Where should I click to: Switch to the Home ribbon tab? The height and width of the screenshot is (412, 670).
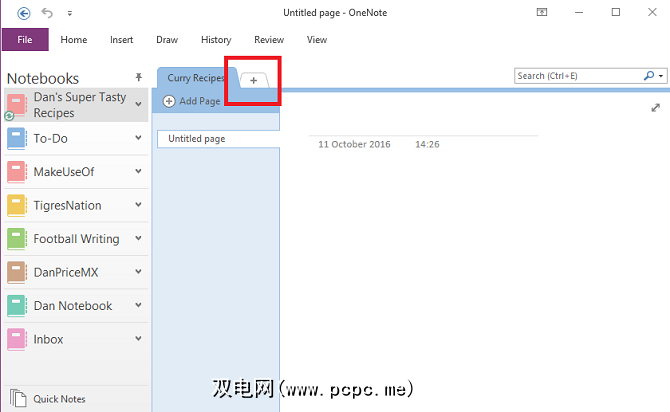pyautogui.click(x=74, y=40)
